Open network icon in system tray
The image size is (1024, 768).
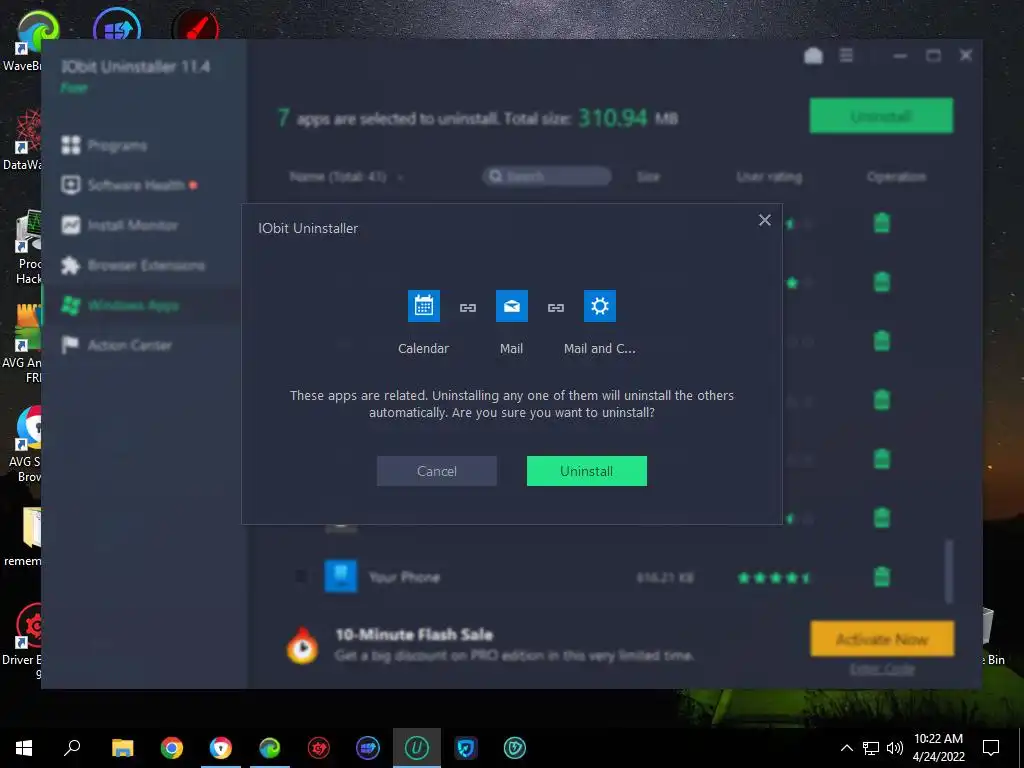(x=871, y=748)
